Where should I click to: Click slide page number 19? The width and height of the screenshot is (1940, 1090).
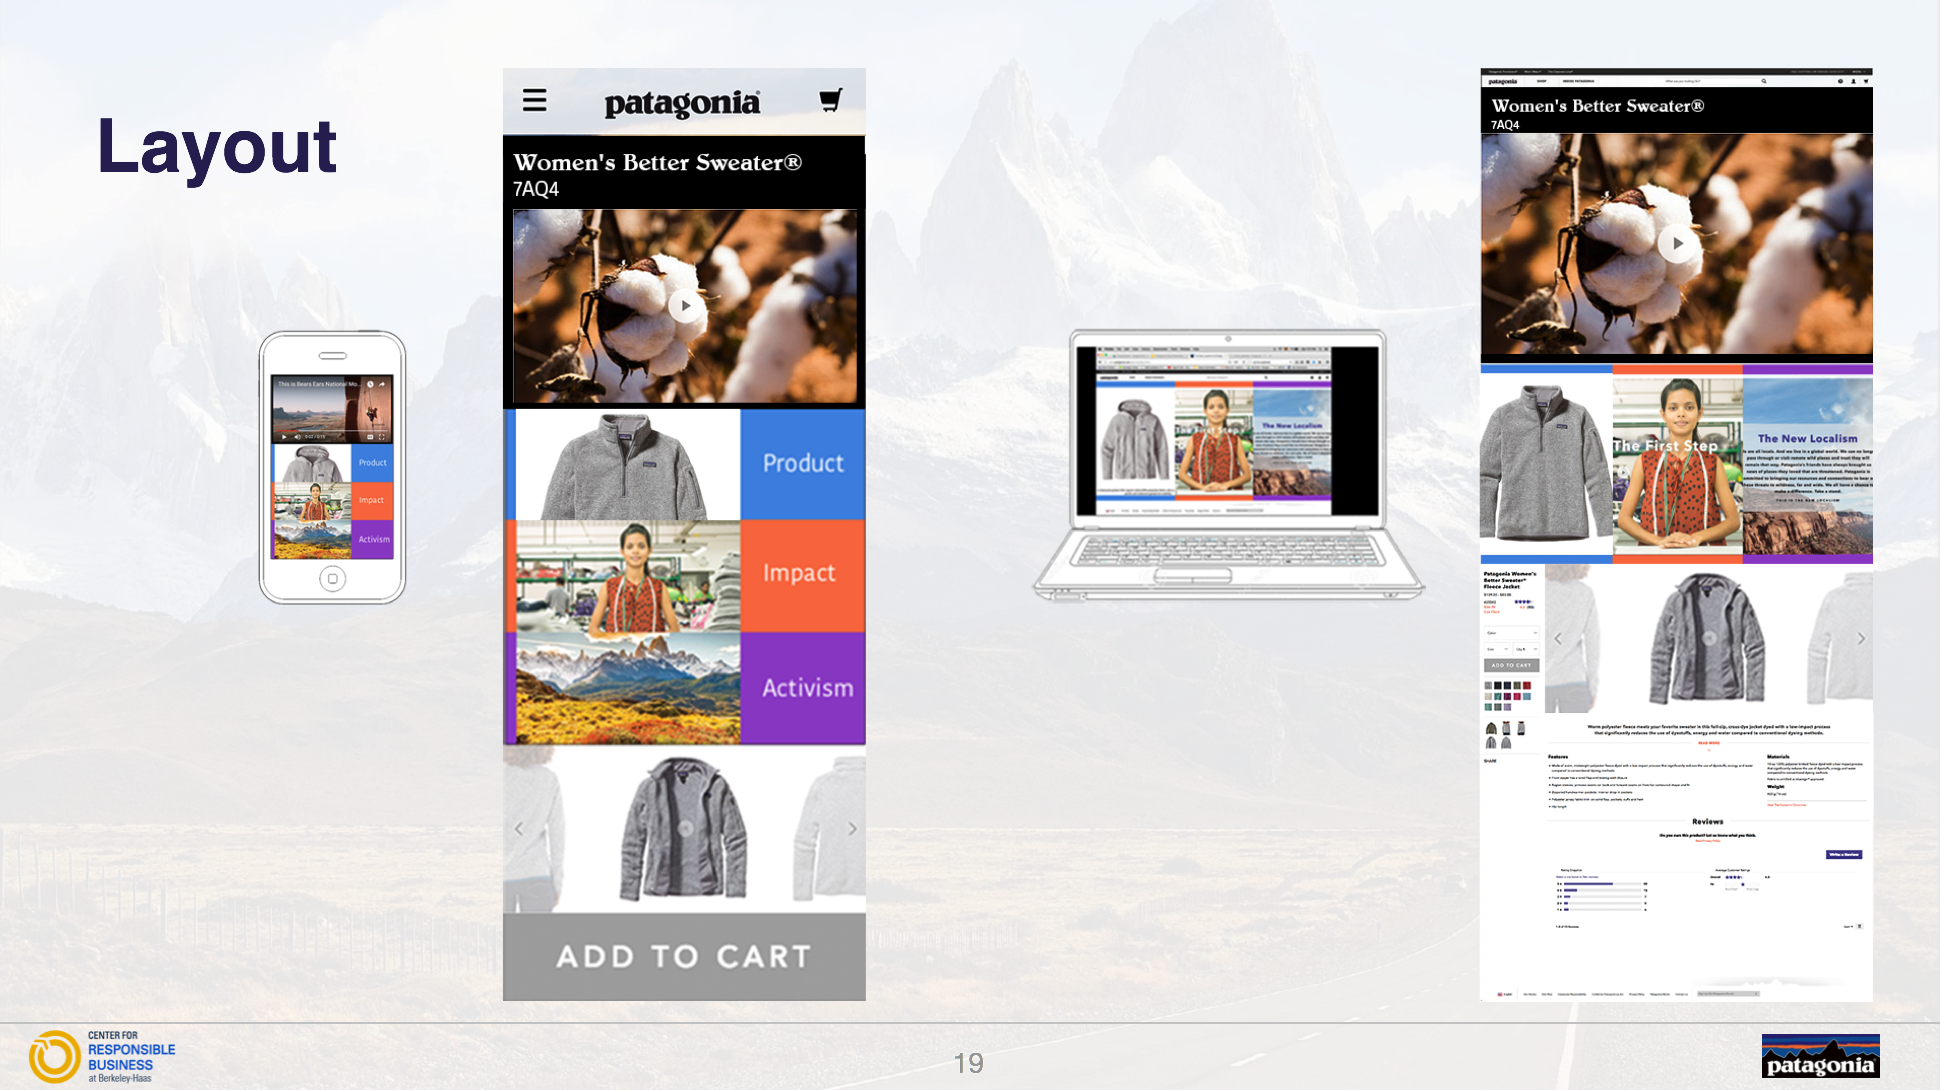pyautogui.click(x=968, y=1062)
